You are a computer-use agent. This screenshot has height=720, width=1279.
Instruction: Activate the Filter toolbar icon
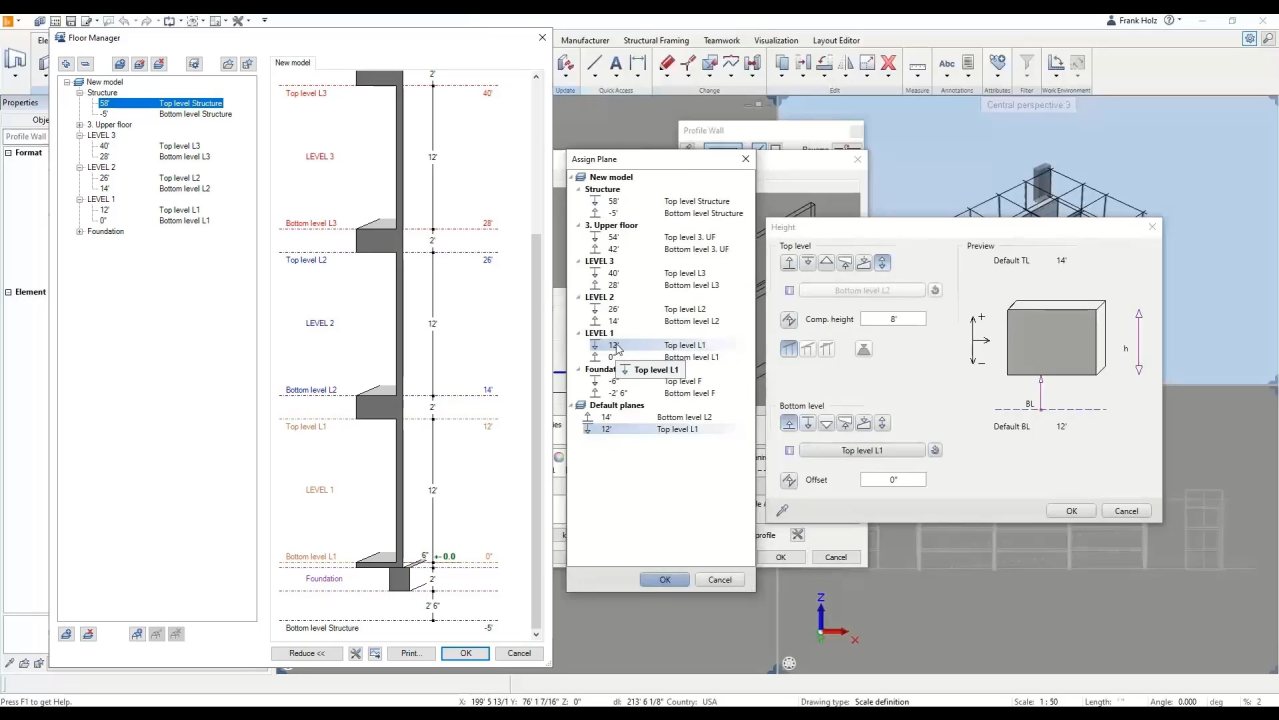click(x=1027, y=63)
